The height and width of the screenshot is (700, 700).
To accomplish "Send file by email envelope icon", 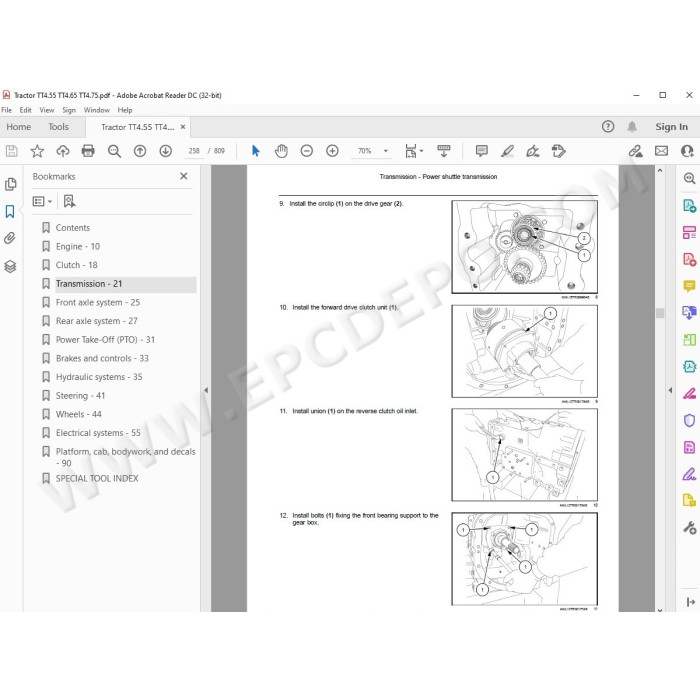I will pyautogui.click(x=661, y=151).
